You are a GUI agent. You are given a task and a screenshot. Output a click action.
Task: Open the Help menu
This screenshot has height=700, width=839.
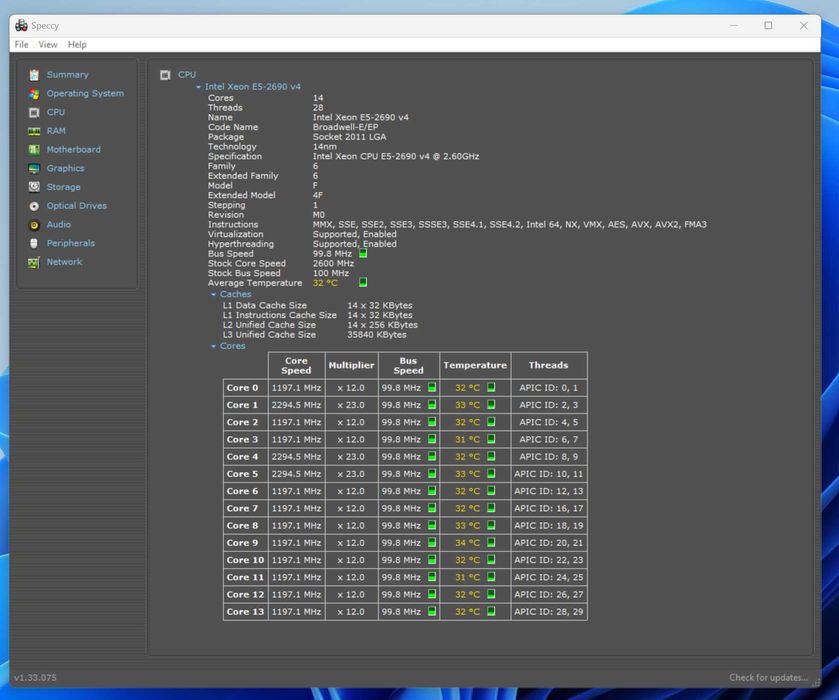(x=77, y=44)
